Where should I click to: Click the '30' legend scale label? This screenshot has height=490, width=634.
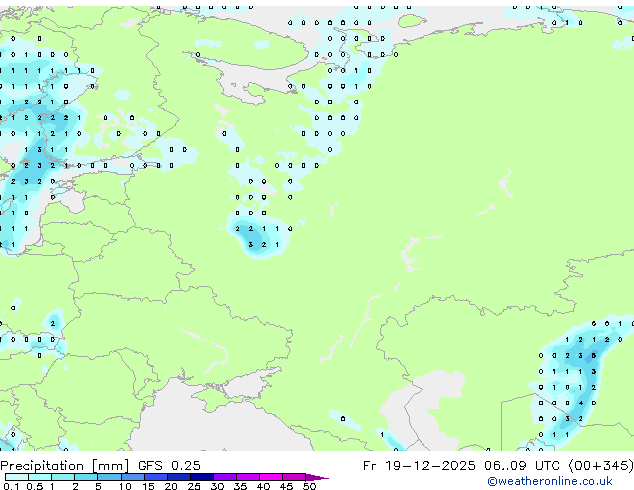pos(217,486)
